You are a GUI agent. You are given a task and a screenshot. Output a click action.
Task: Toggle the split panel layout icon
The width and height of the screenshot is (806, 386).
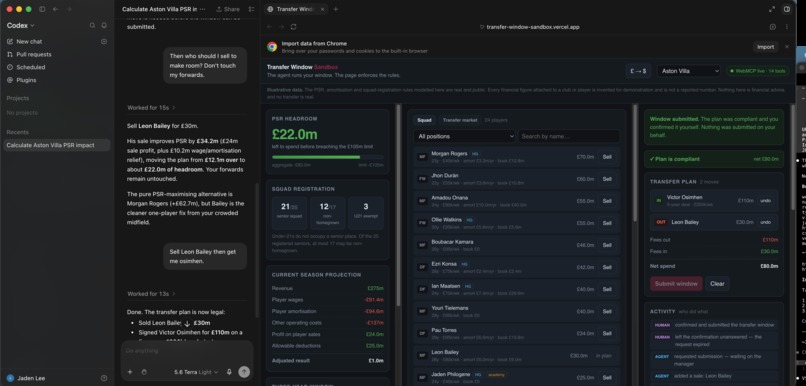[x=786, y=9]
